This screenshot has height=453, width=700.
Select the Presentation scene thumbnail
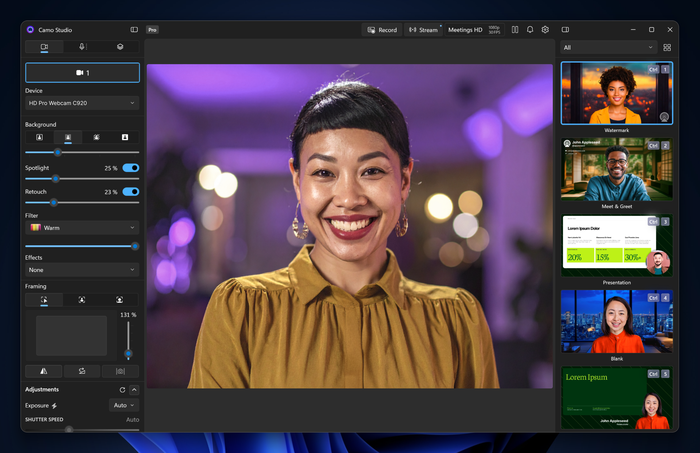coord(617,245)
